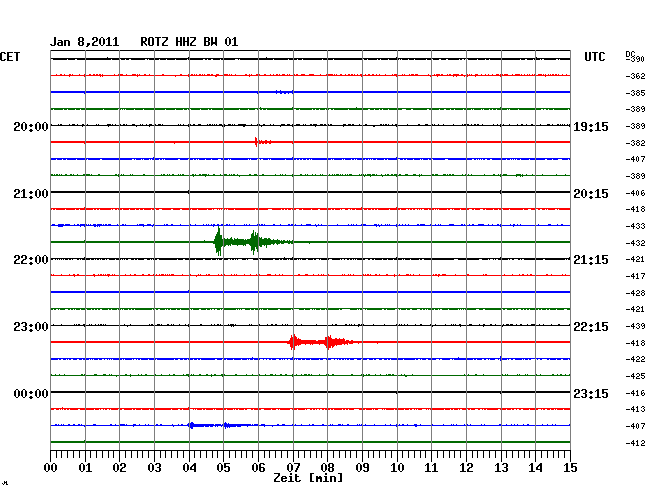Click the DC offset value "-422"
The width and height of the screenshot is (650, 494).
pos(635,359)
